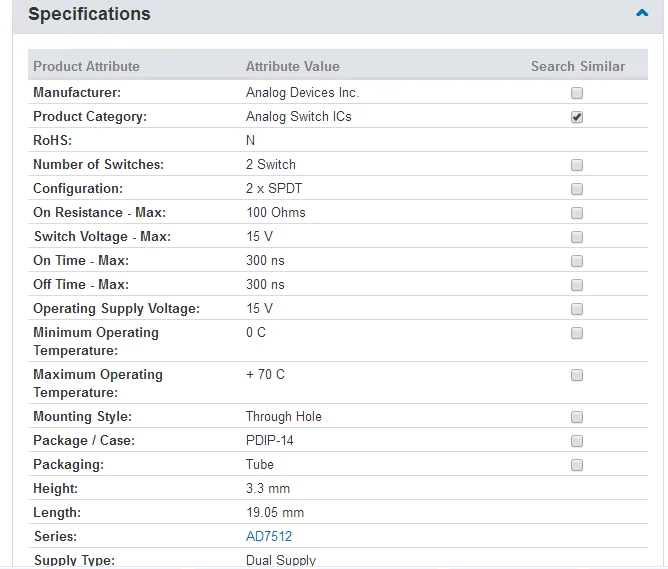Viewport: 668px width, 569px height.
Task: Click the Mounting Style: label
Action: [x=83, y=417]
